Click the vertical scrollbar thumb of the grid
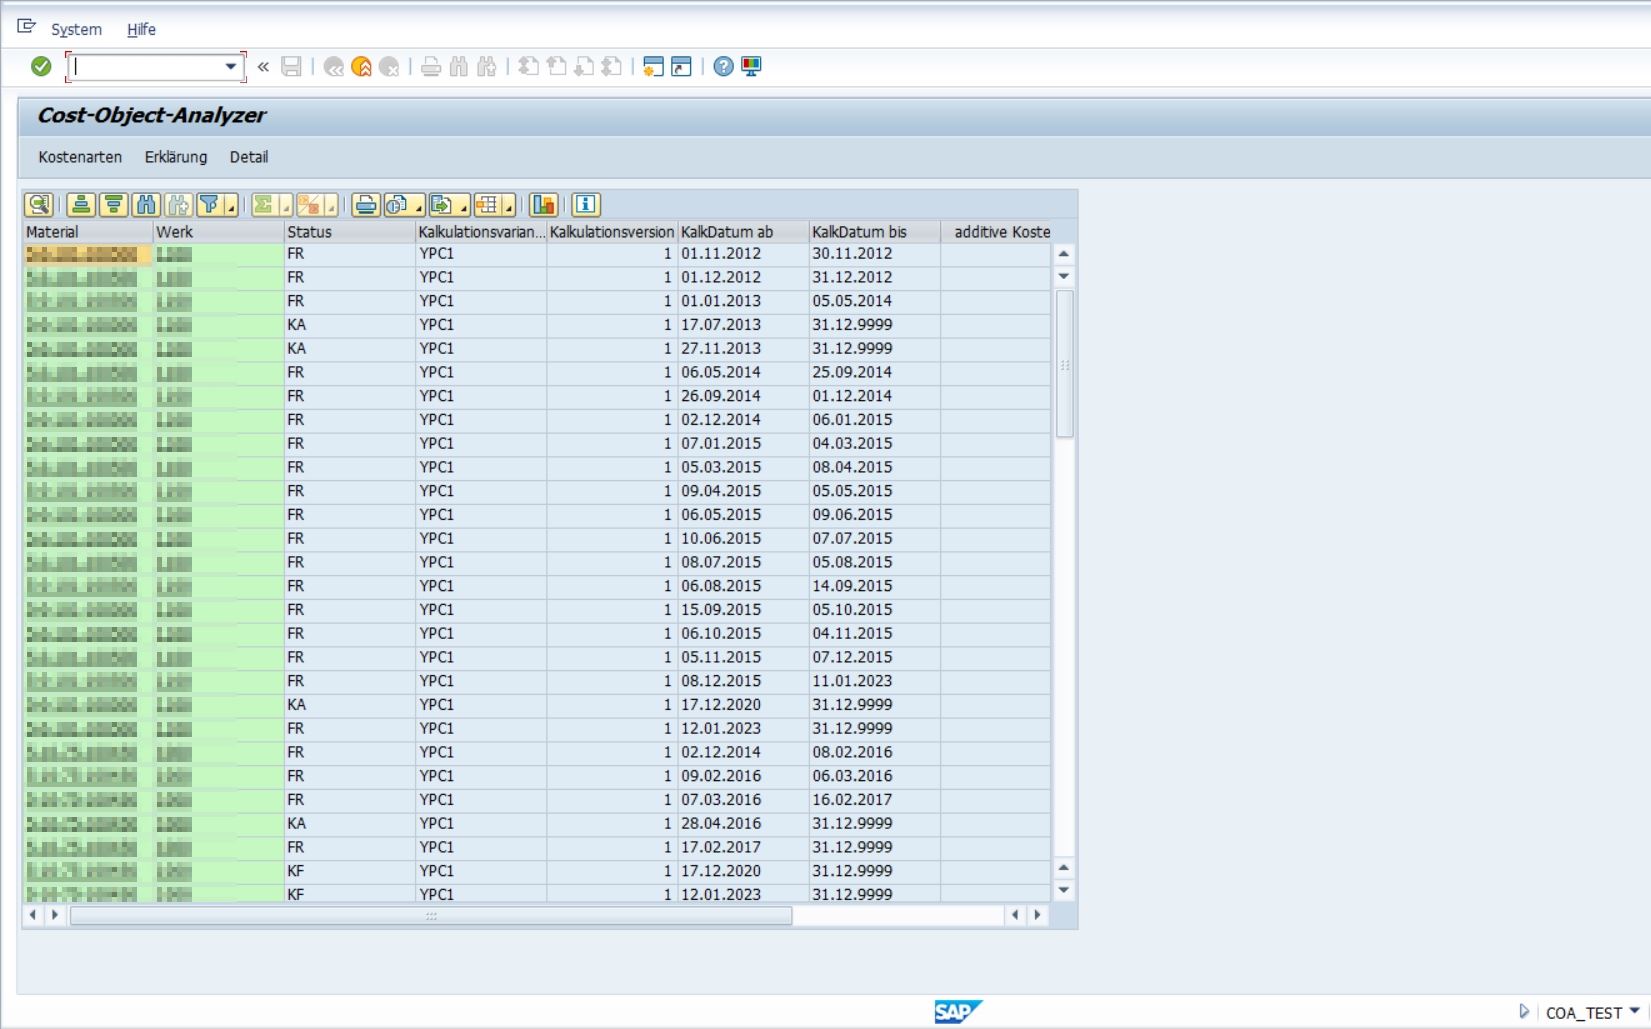 click(1064, 364)
